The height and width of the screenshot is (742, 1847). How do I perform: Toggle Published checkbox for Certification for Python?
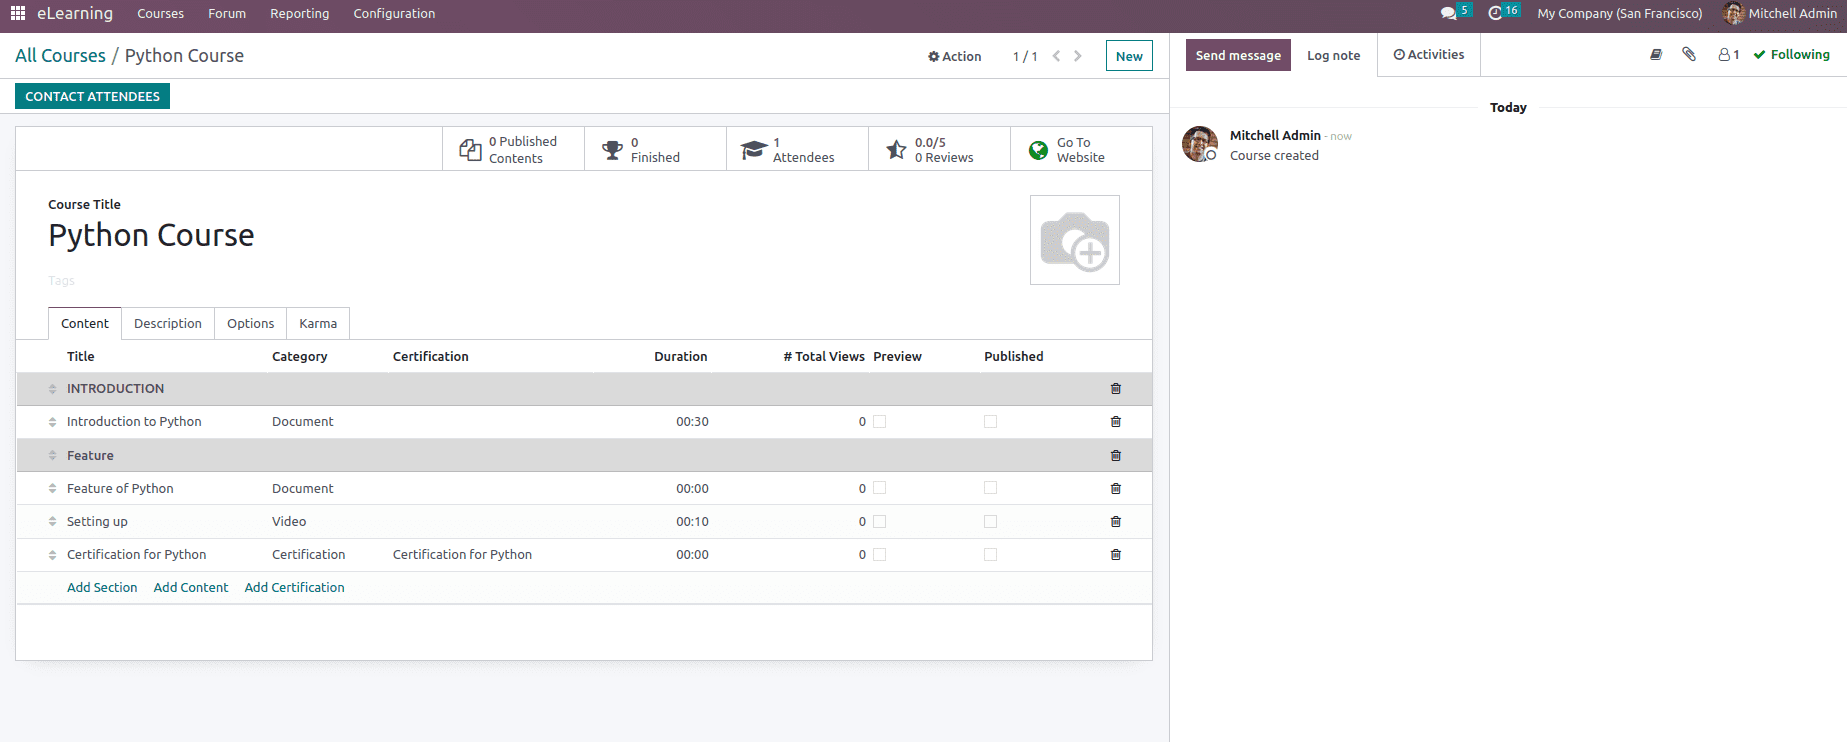point(991,555)
